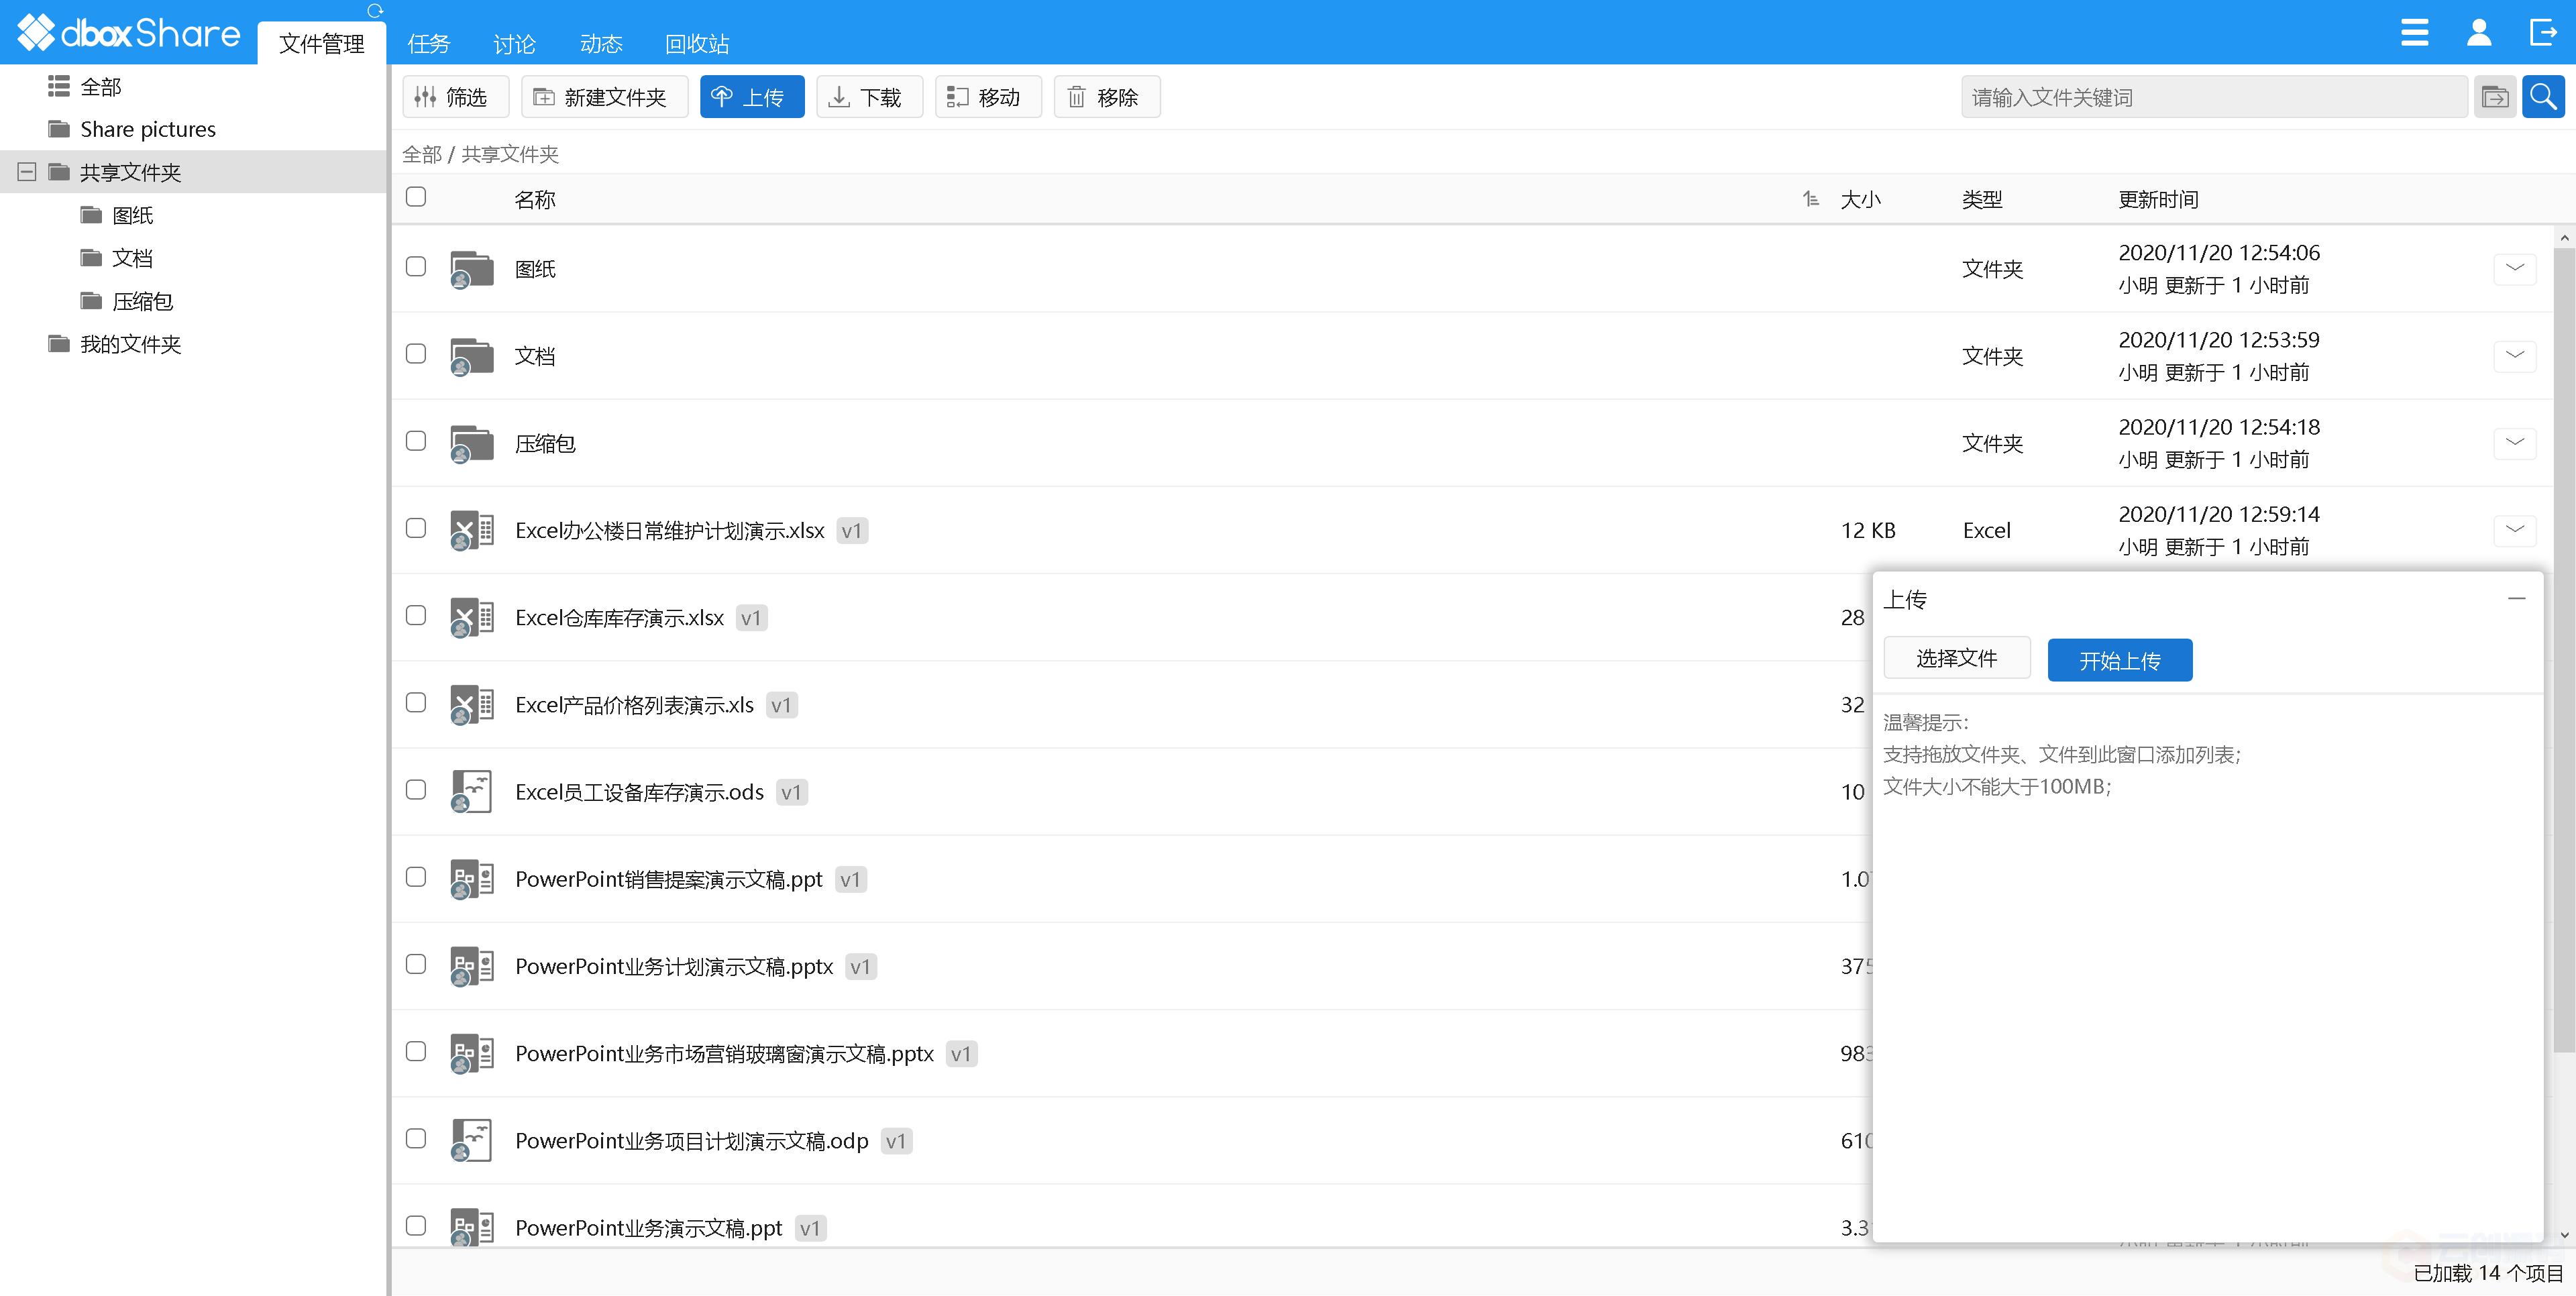The width and height of the screenshot is (2576, 1296).
Task: Toggle checkbox for Excel办公楼日常维护计划演示.xlsx
Action: coord(418,529)
